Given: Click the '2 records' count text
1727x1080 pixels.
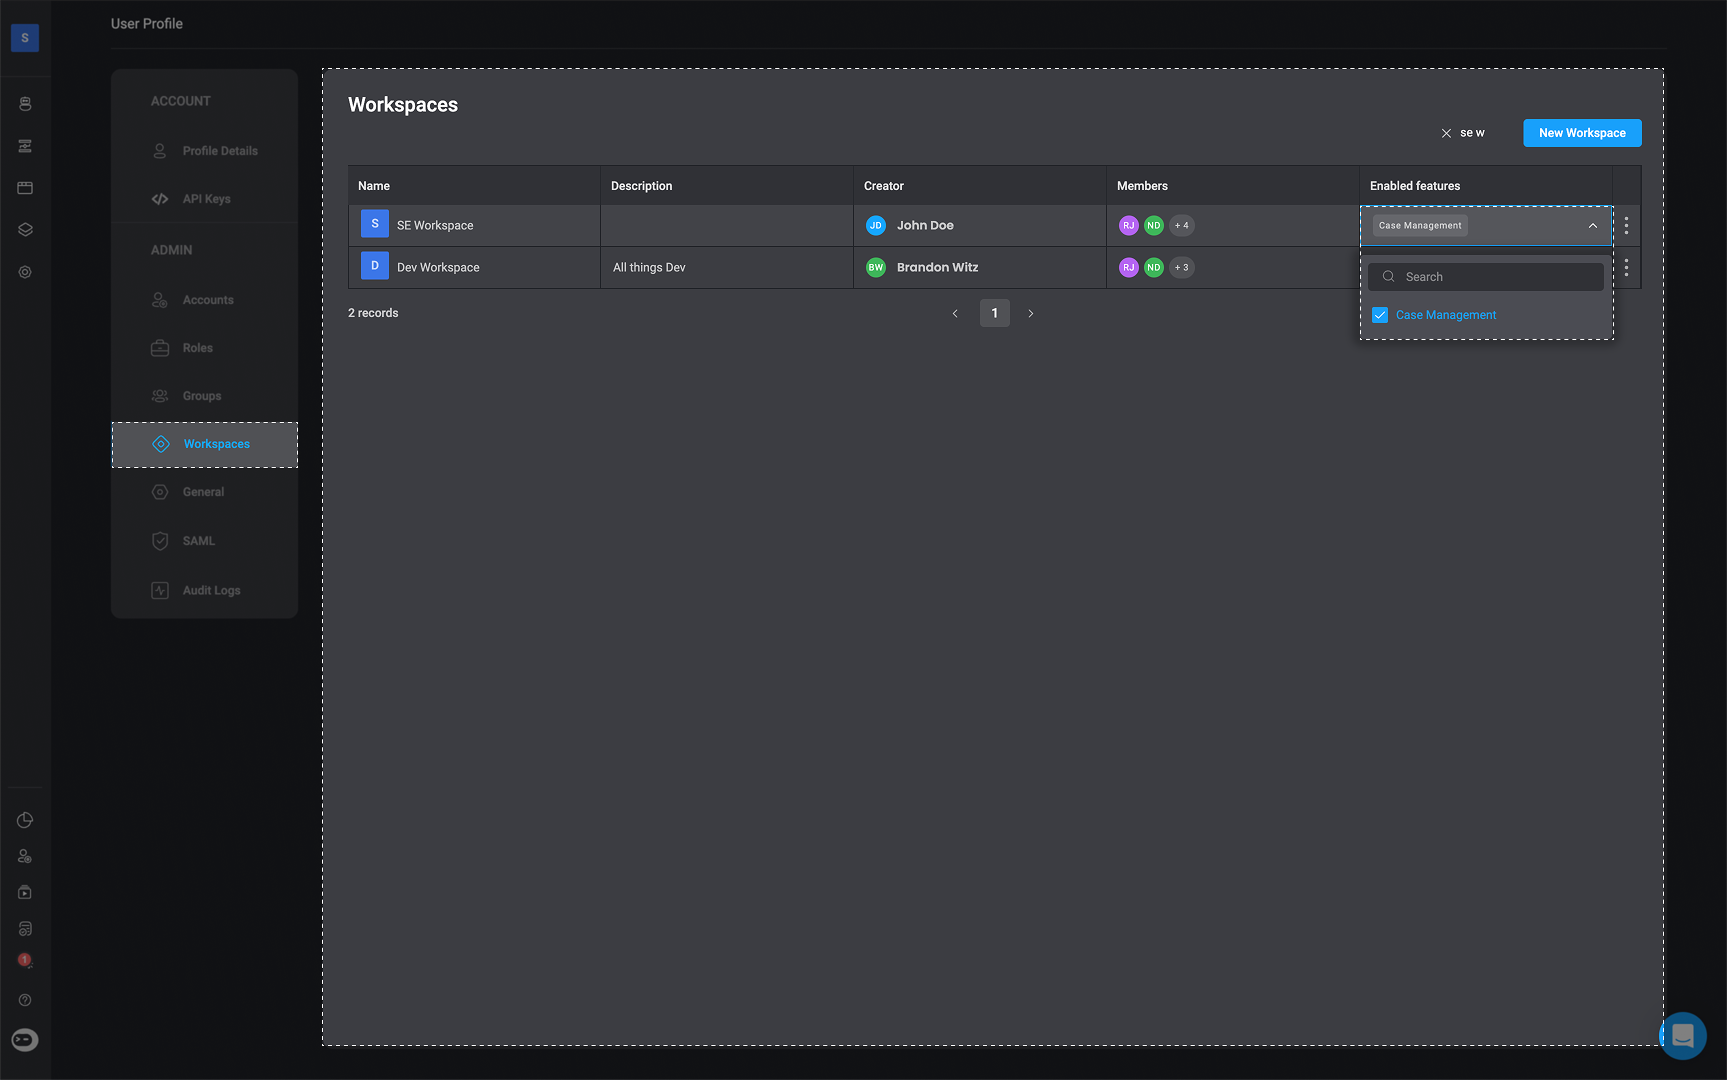Looking at the screenshot, I should pyautogui.click(x=373, y=313).
